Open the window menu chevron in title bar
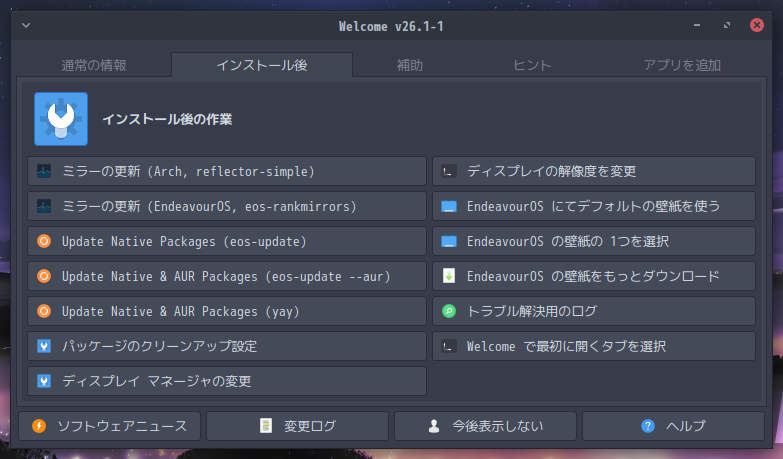The height and width of the screenshot is (459, 783). 26,25
